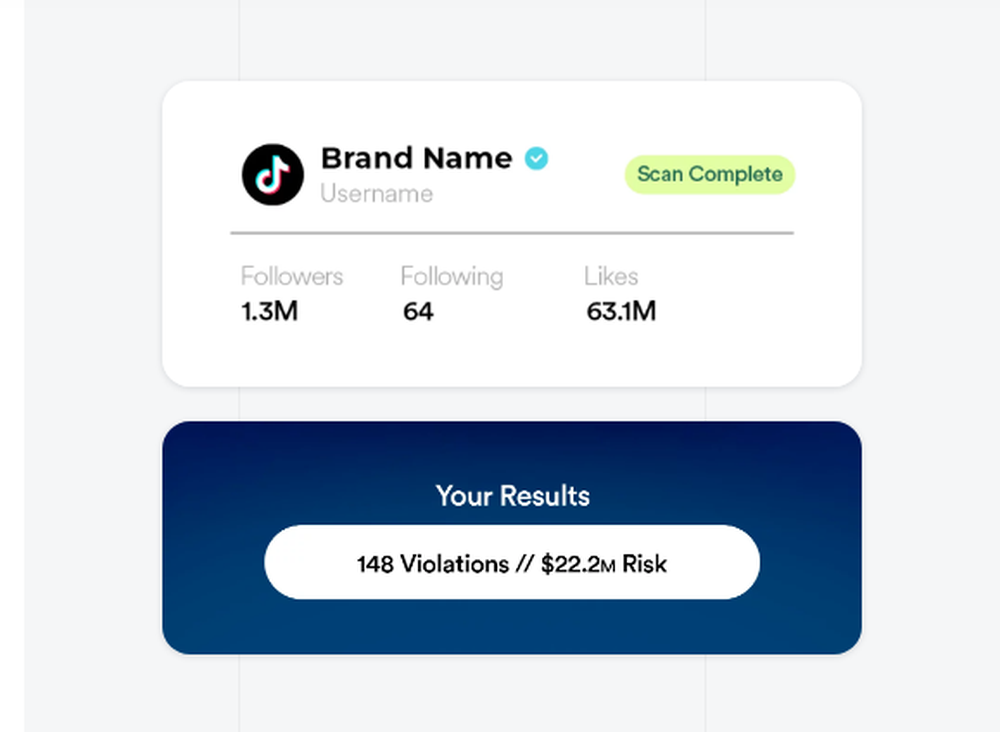Image resolution: width=1000 pixels, height=732 pixels.
Task: Select the Following label
Action: click(x=452, y=277)
